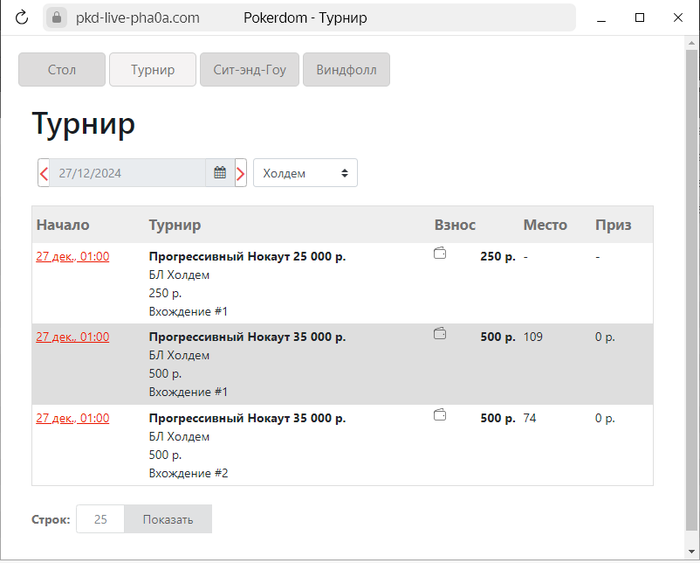The image size is (700, 563).
Task: Open the Холдем game type dropdown
Action: (305, 173)
